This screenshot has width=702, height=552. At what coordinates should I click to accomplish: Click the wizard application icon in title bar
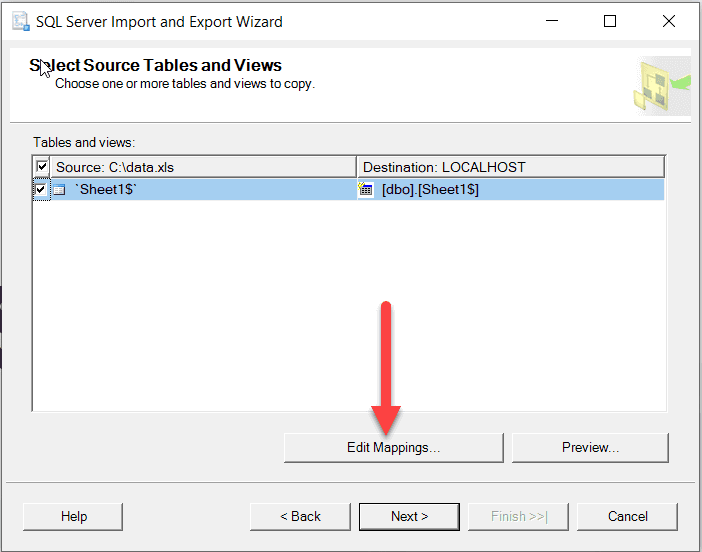pyautogui.click(x=18, y=21)
